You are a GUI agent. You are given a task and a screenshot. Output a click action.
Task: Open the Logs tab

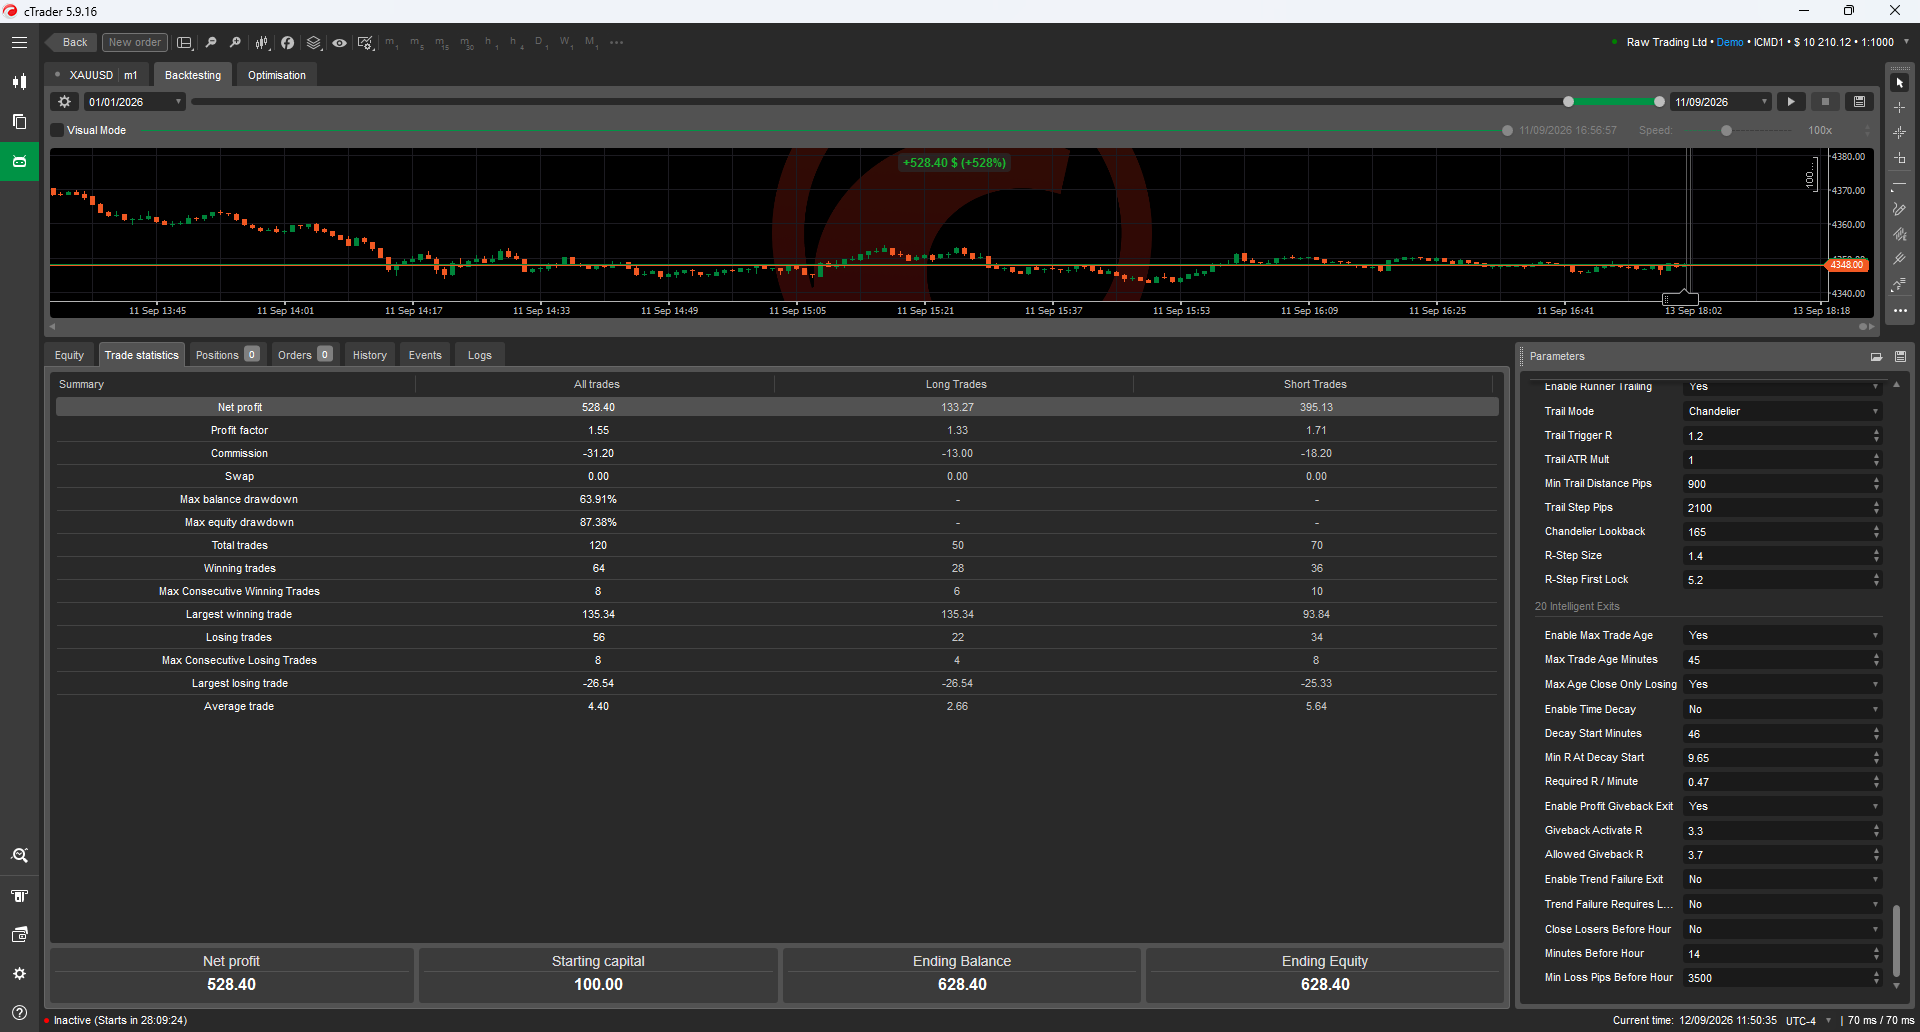480,355
